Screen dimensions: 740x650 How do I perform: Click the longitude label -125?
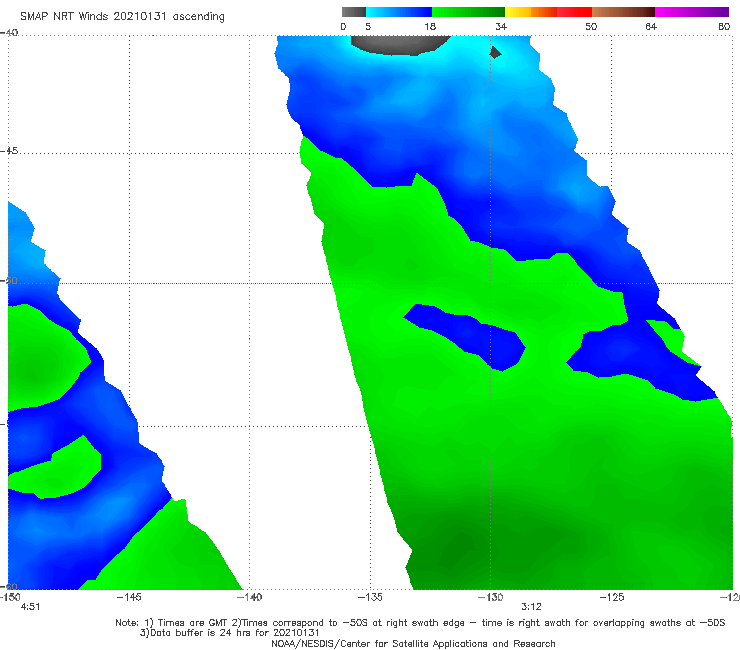pos(612,597)
